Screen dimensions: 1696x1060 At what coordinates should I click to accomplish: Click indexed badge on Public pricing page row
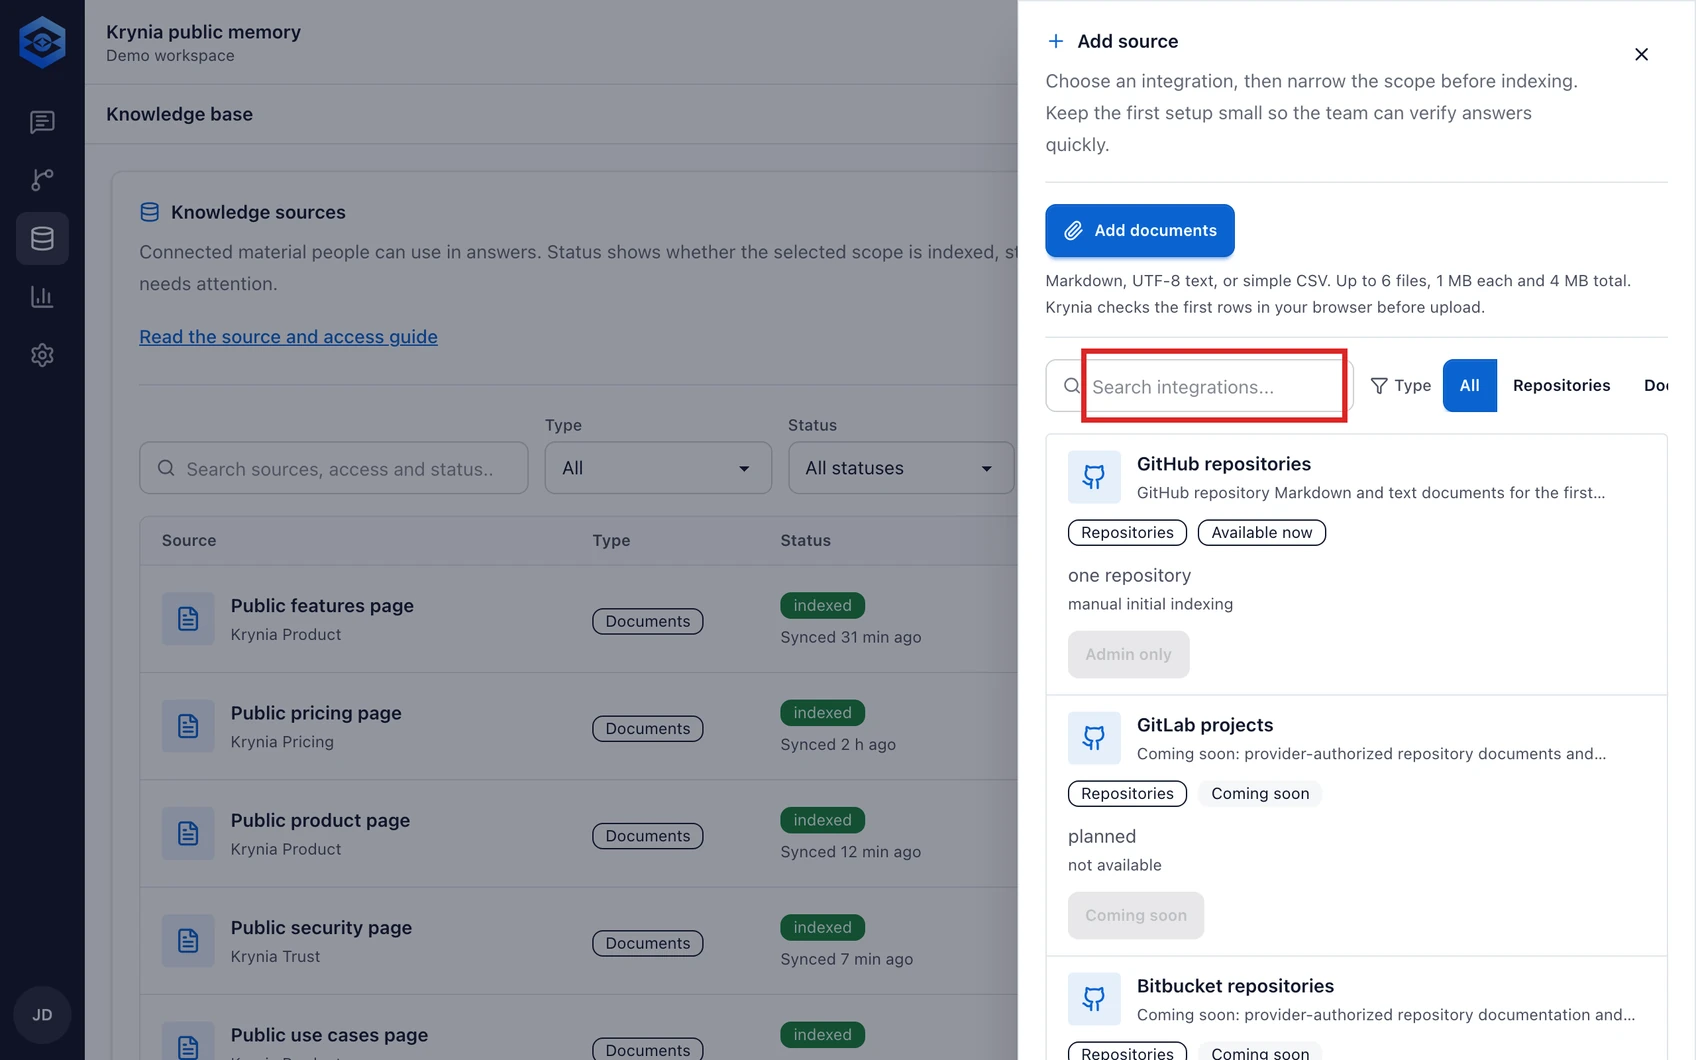(x=823, y=713)
